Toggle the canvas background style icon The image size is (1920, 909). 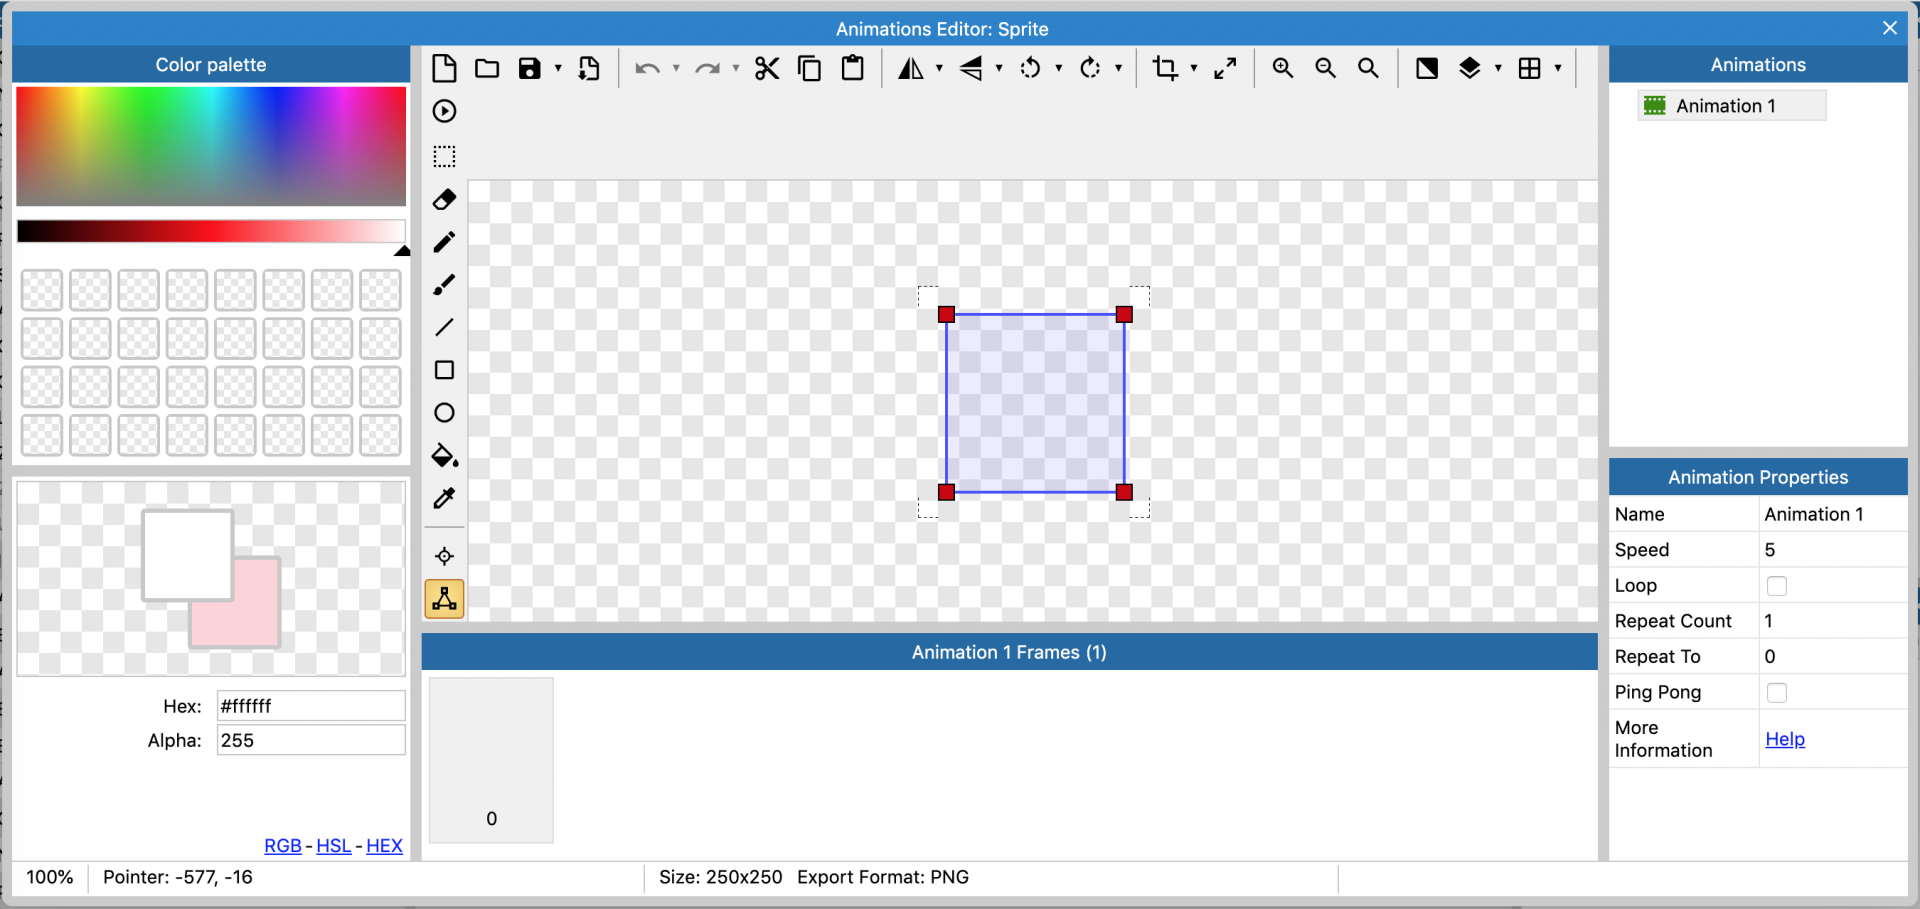pyautogui.click(x=1427, y=68)
